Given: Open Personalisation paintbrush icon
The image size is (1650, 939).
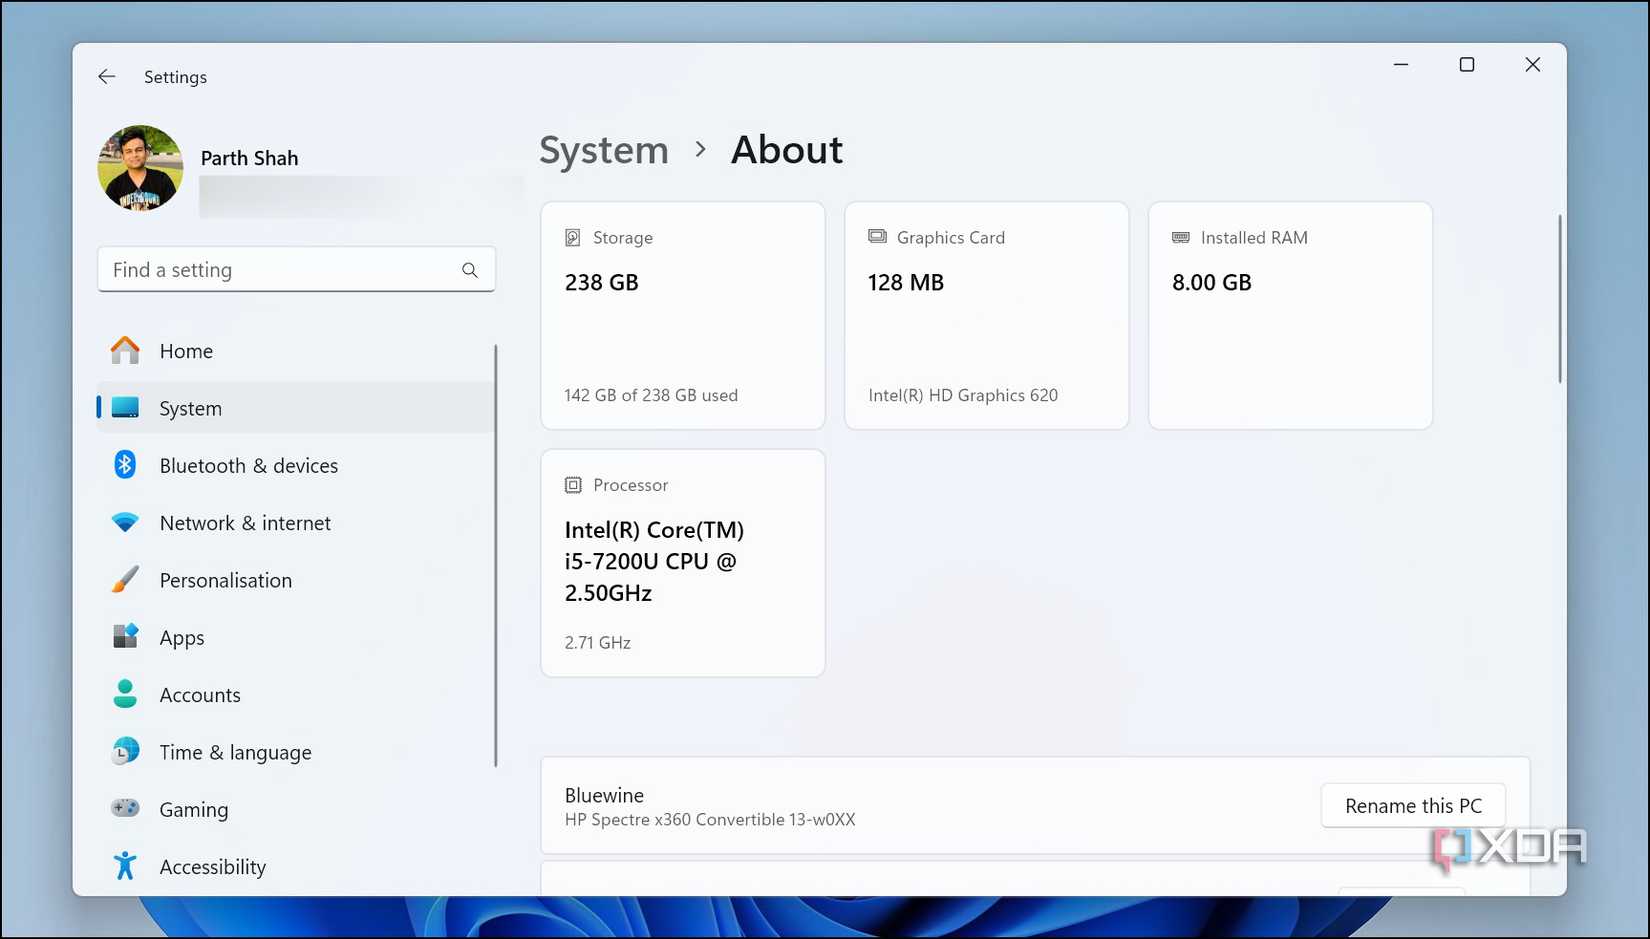Looking at the screenshot, I should [125, 580].
